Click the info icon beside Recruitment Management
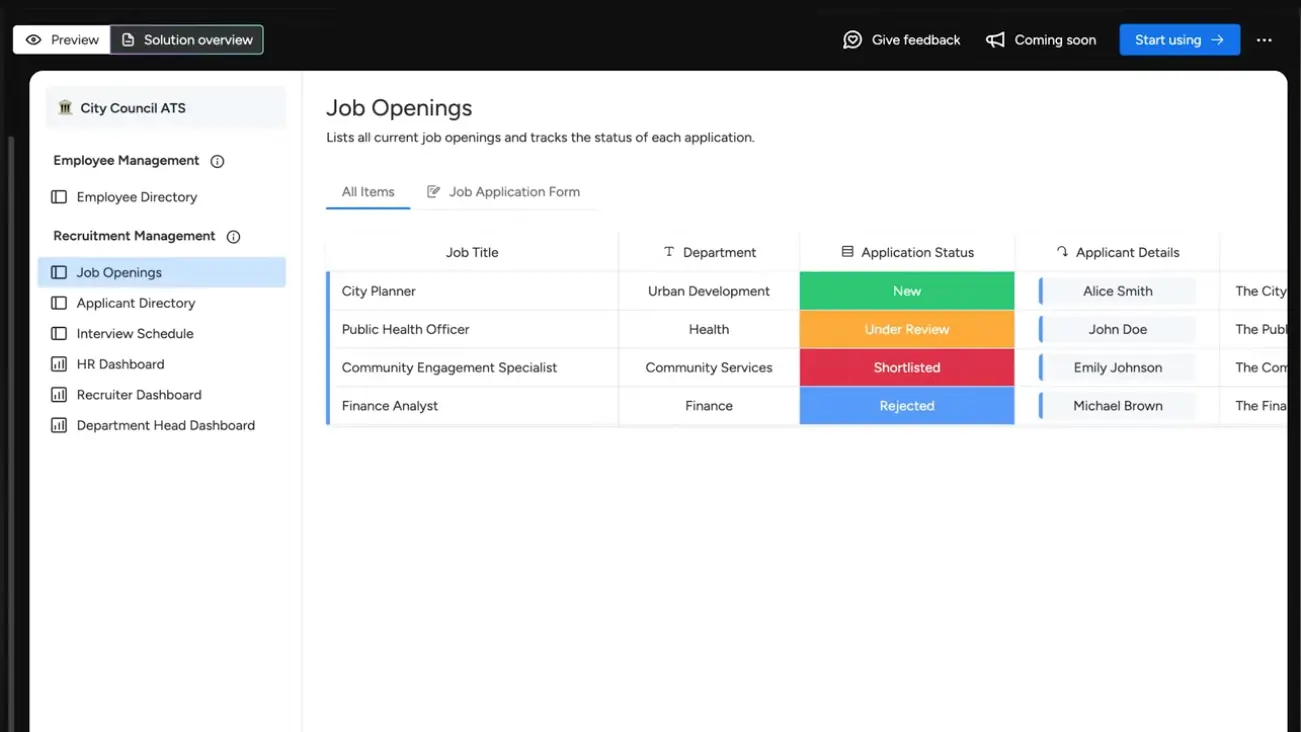The height and width of the screenshot is (732, 1301). (x=233, y=236)
